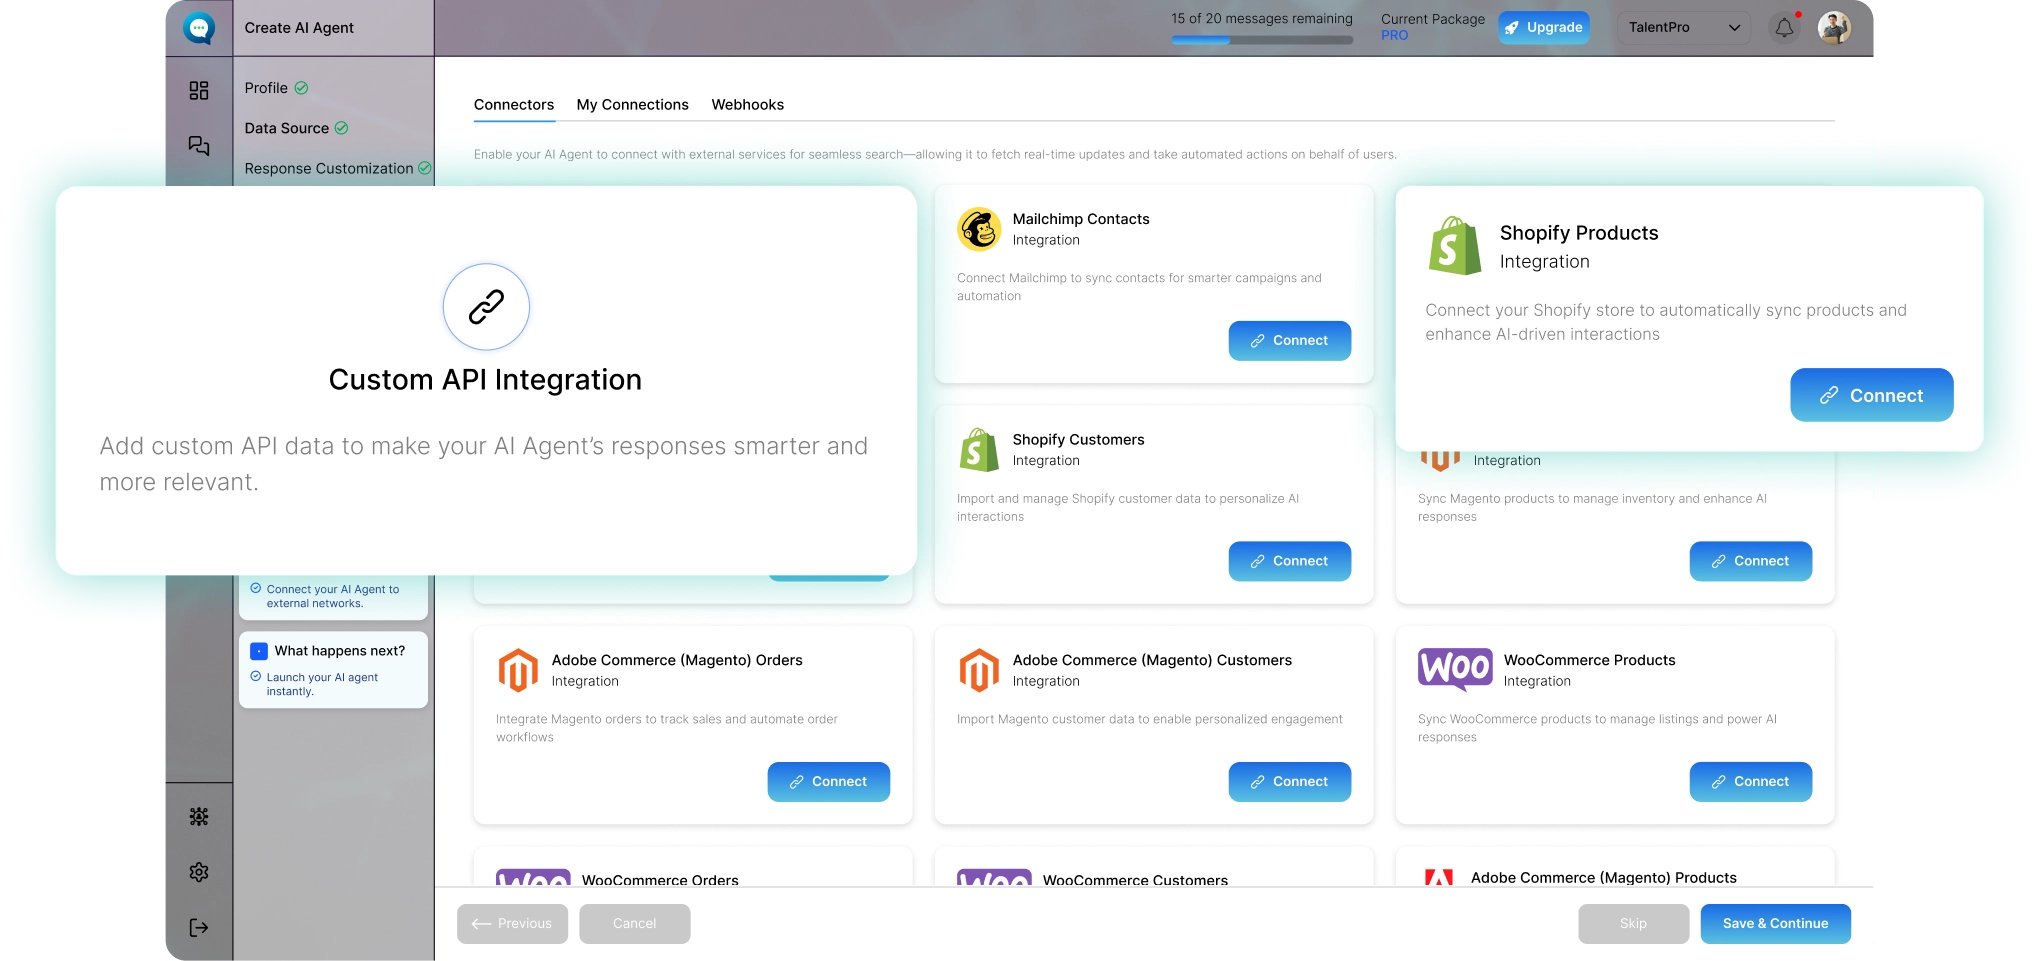Click the WooCommerce Products logo
The image size is (2038, 961).
(x=1455, y=668)
